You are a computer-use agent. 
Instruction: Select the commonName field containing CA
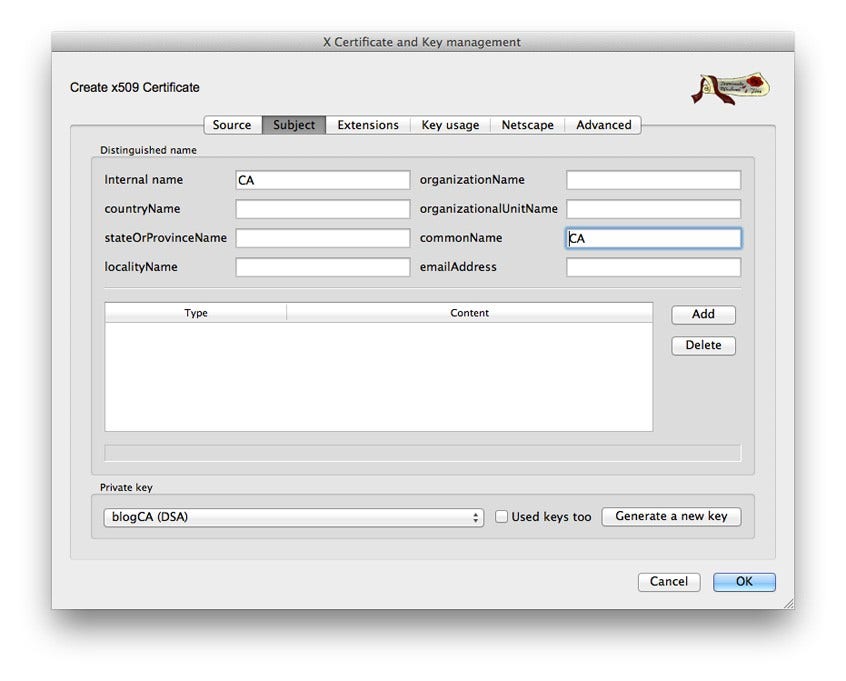653,238
